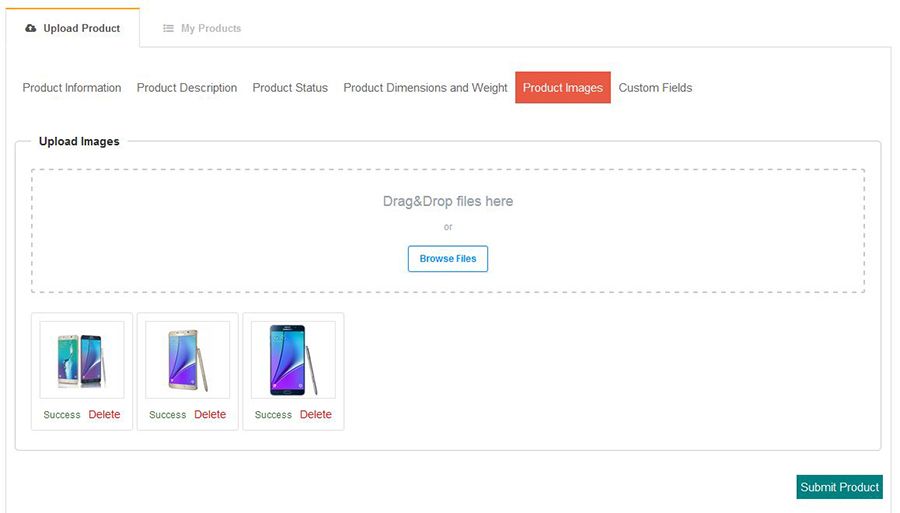Open the gold phone image thumbnail
The image size is (900, 513).
coord(188,360)
